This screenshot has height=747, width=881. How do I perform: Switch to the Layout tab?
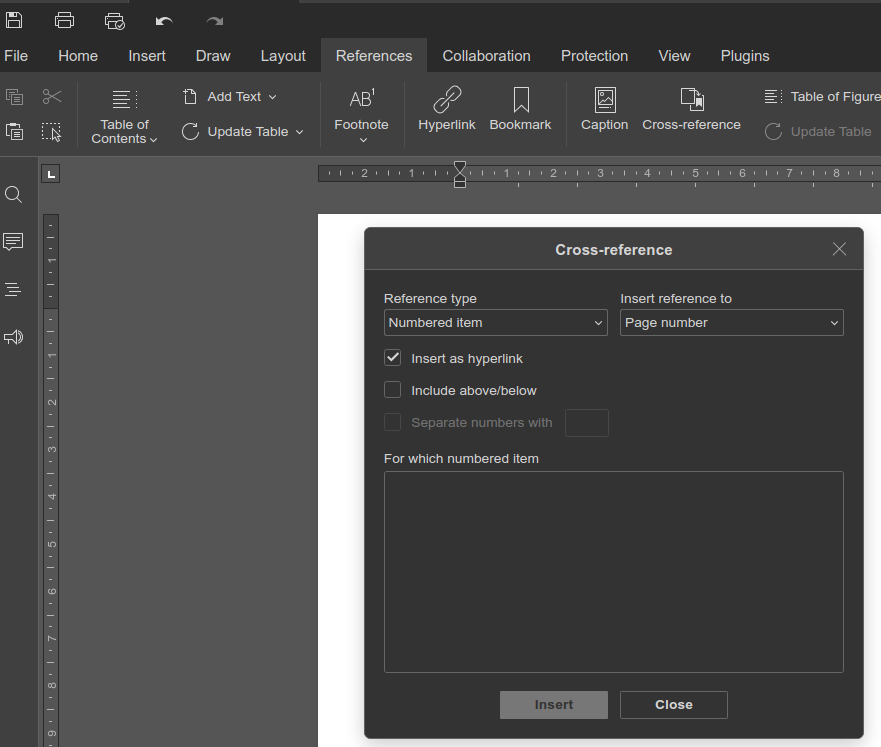283,56
